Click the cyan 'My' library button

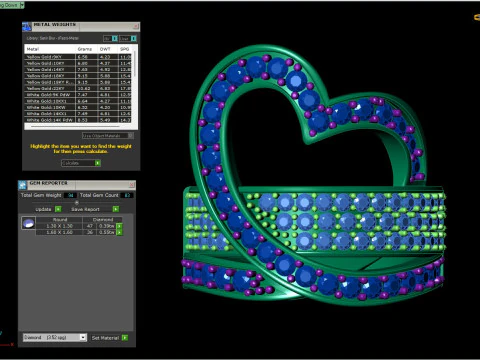115,38
